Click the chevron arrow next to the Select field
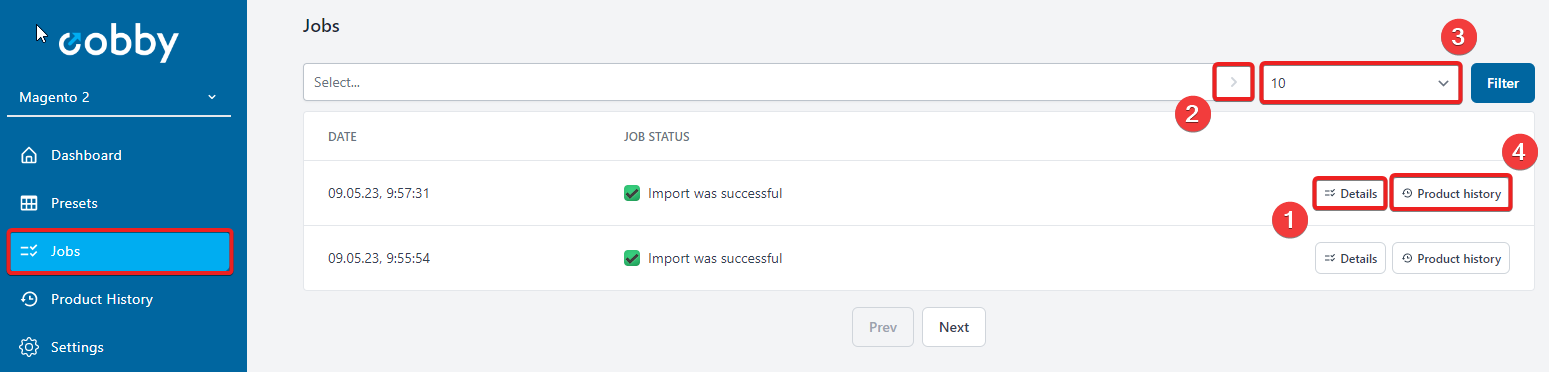Image resolution: width=1549 pixels, height=372 pixels. coord(1234,83)
